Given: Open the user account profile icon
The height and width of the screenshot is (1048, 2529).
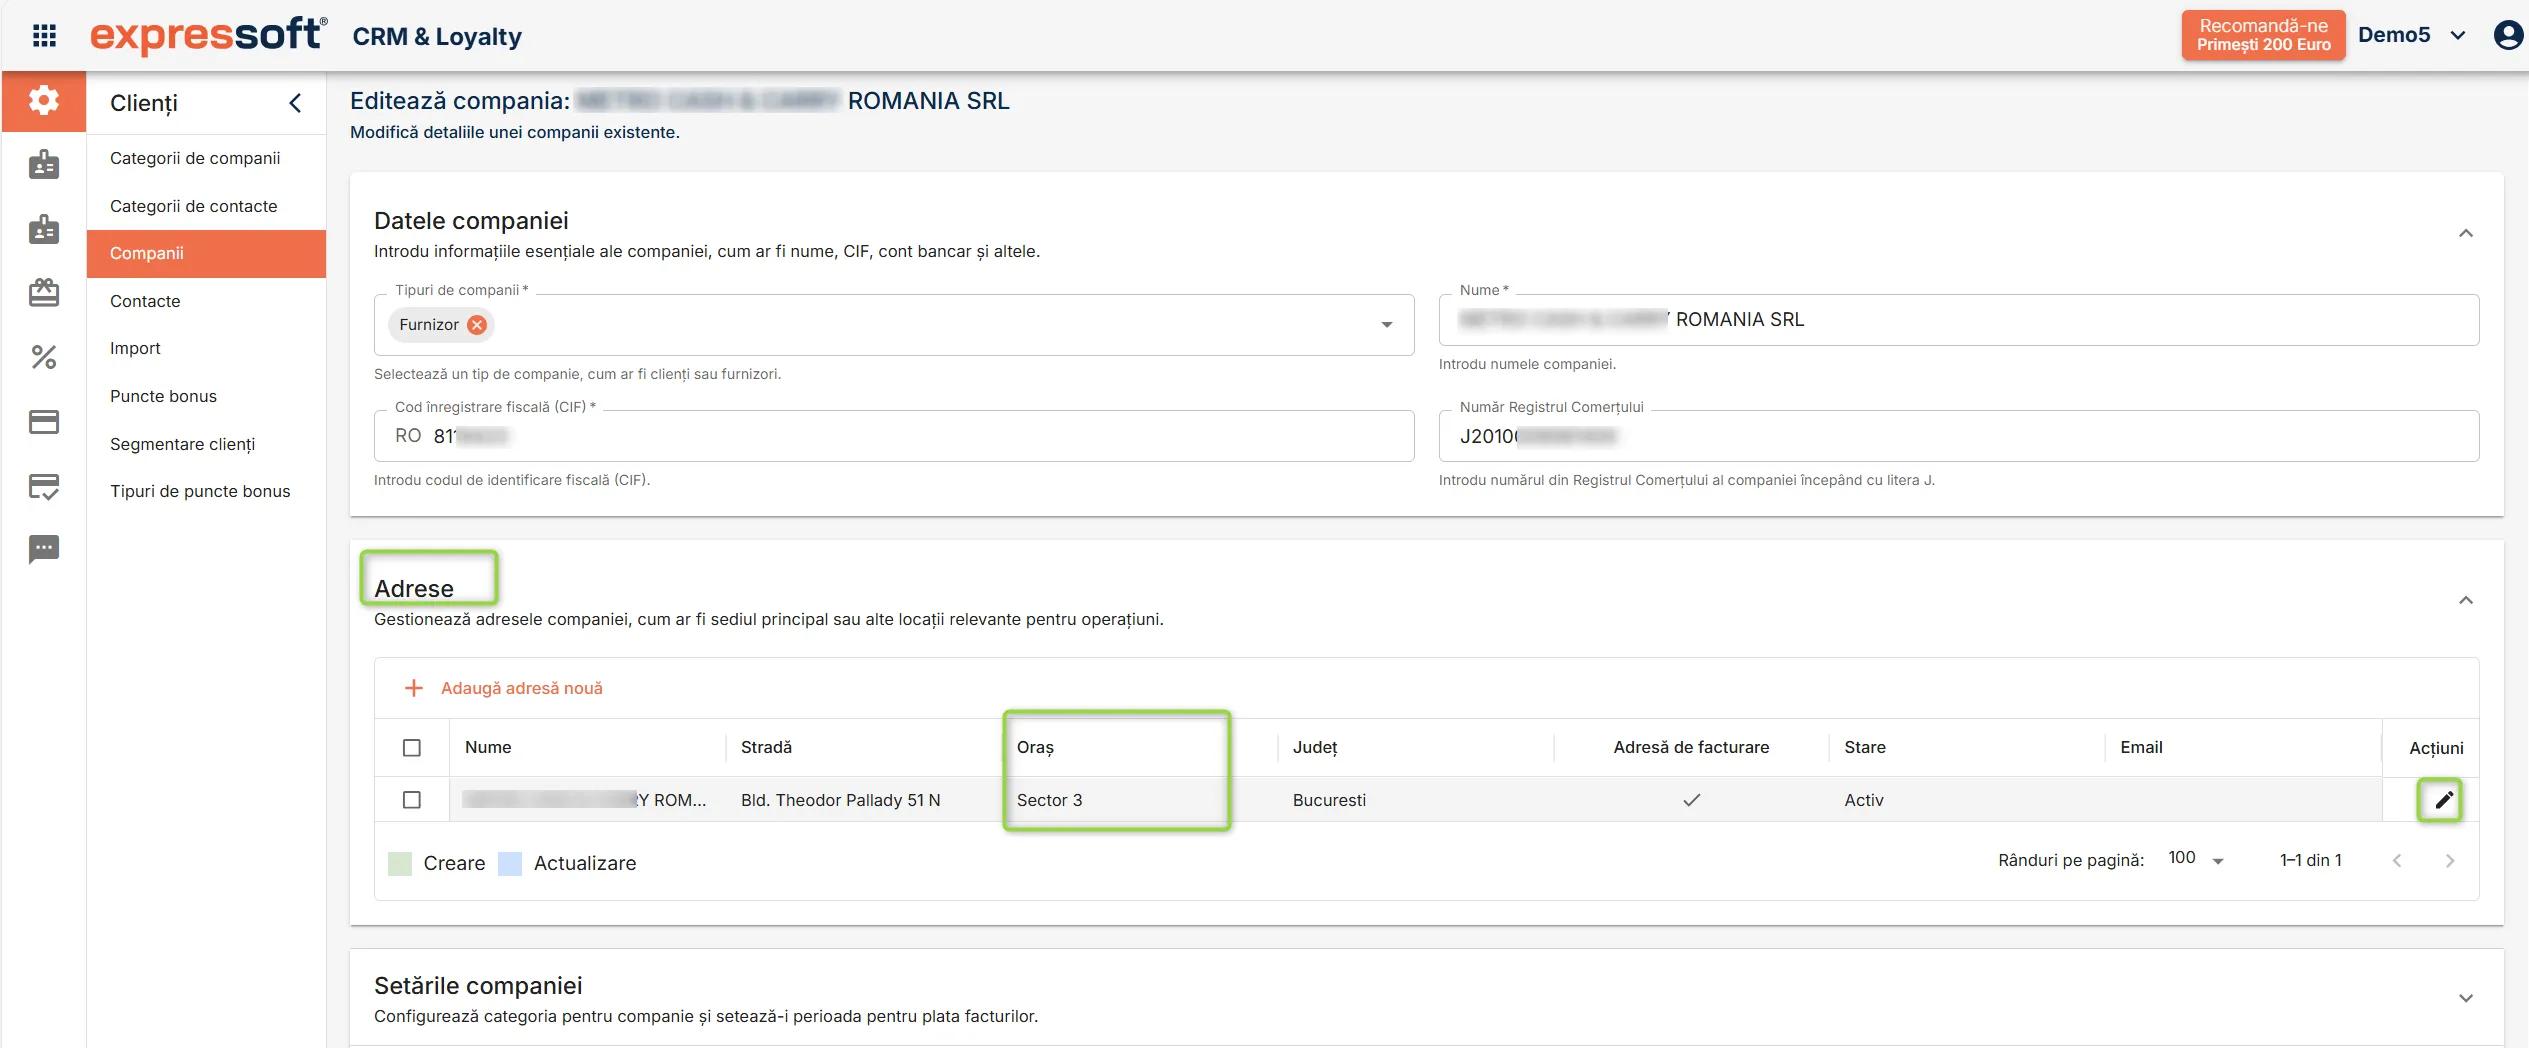Looking at the screenshot, I should [2508, 36].
